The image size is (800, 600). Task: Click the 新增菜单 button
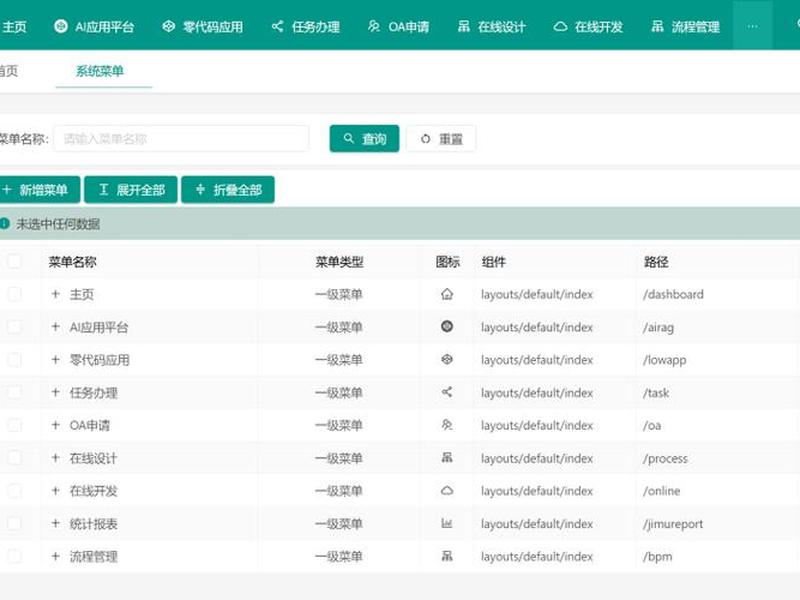[39, 190]
